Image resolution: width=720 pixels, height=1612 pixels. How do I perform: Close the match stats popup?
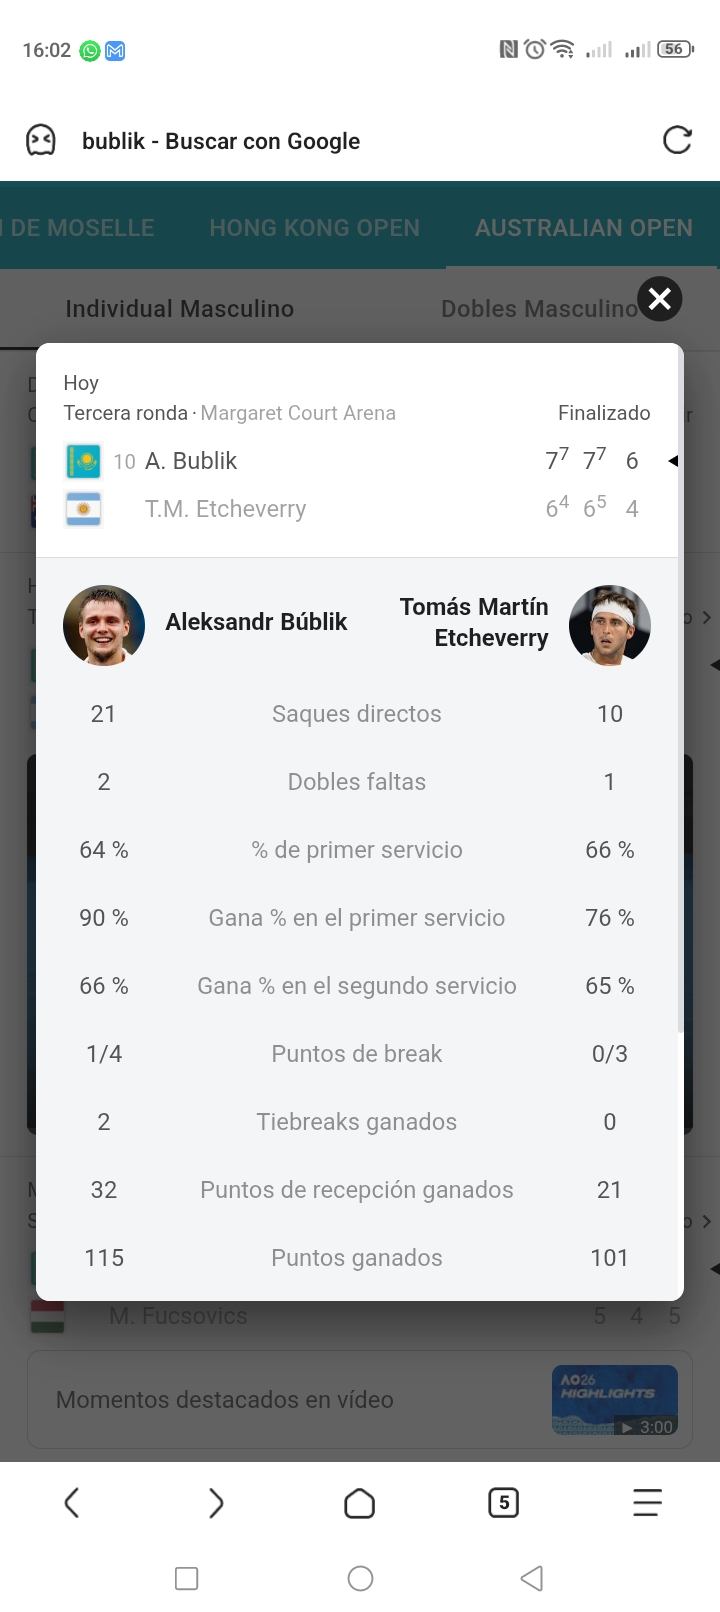[660, 299]
